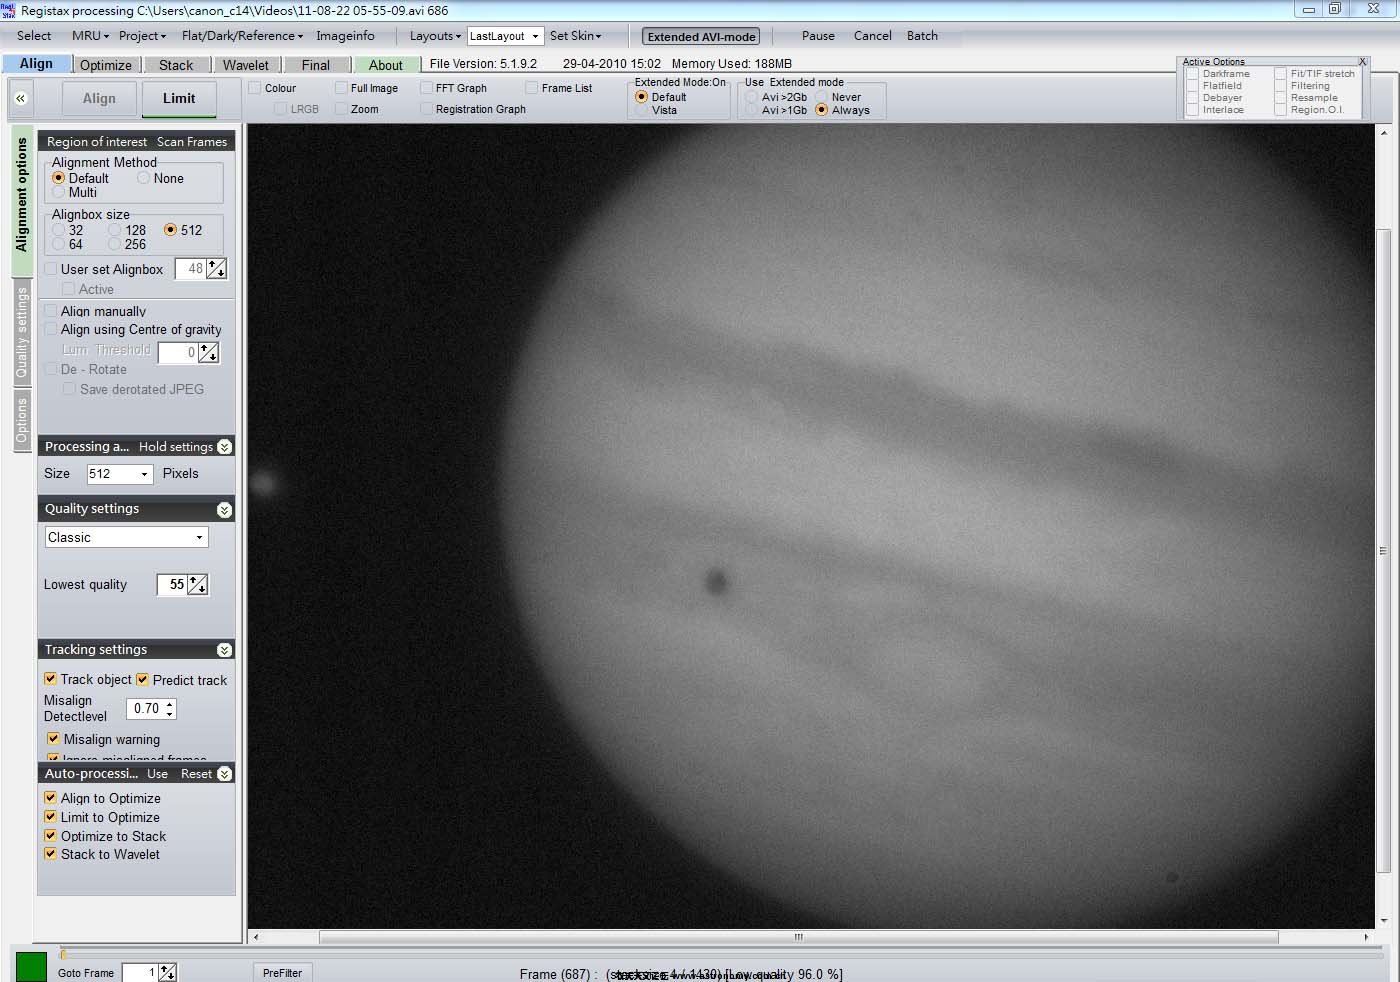1400x982 pixels.
Task: Toggle Align to Optimize checkbox
Action: pyautogui.click(x=51, y=798)
